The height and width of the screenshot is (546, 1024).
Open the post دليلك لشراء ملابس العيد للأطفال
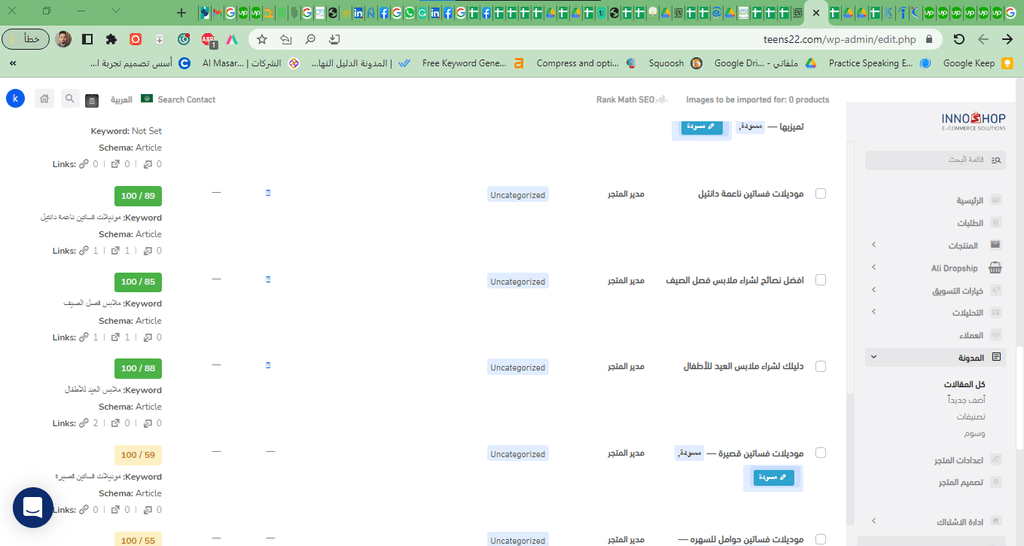(743, 366)
